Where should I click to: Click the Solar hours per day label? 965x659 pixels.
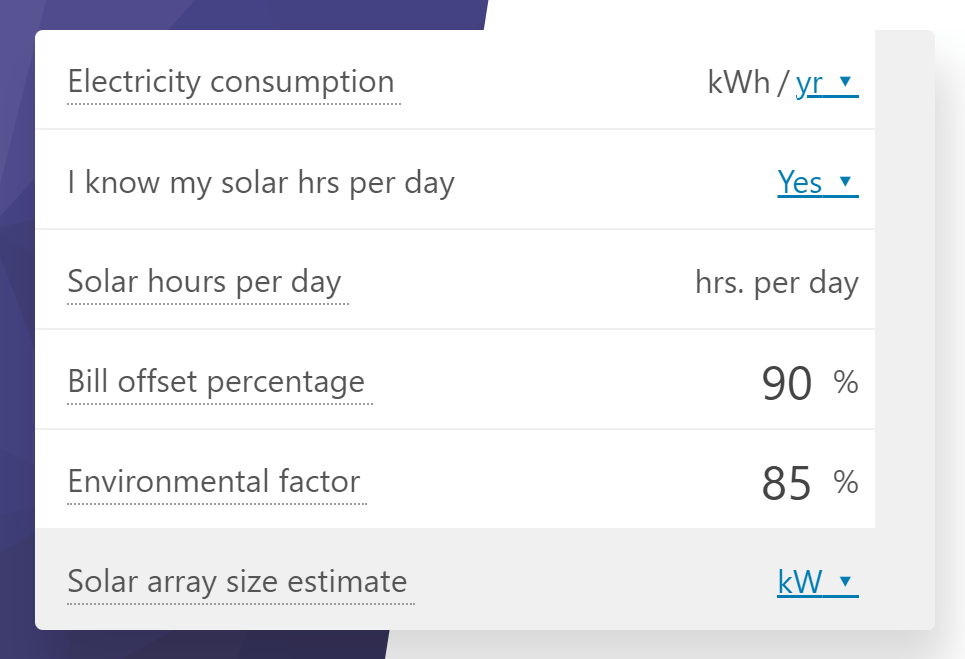[x=205, y=282]
